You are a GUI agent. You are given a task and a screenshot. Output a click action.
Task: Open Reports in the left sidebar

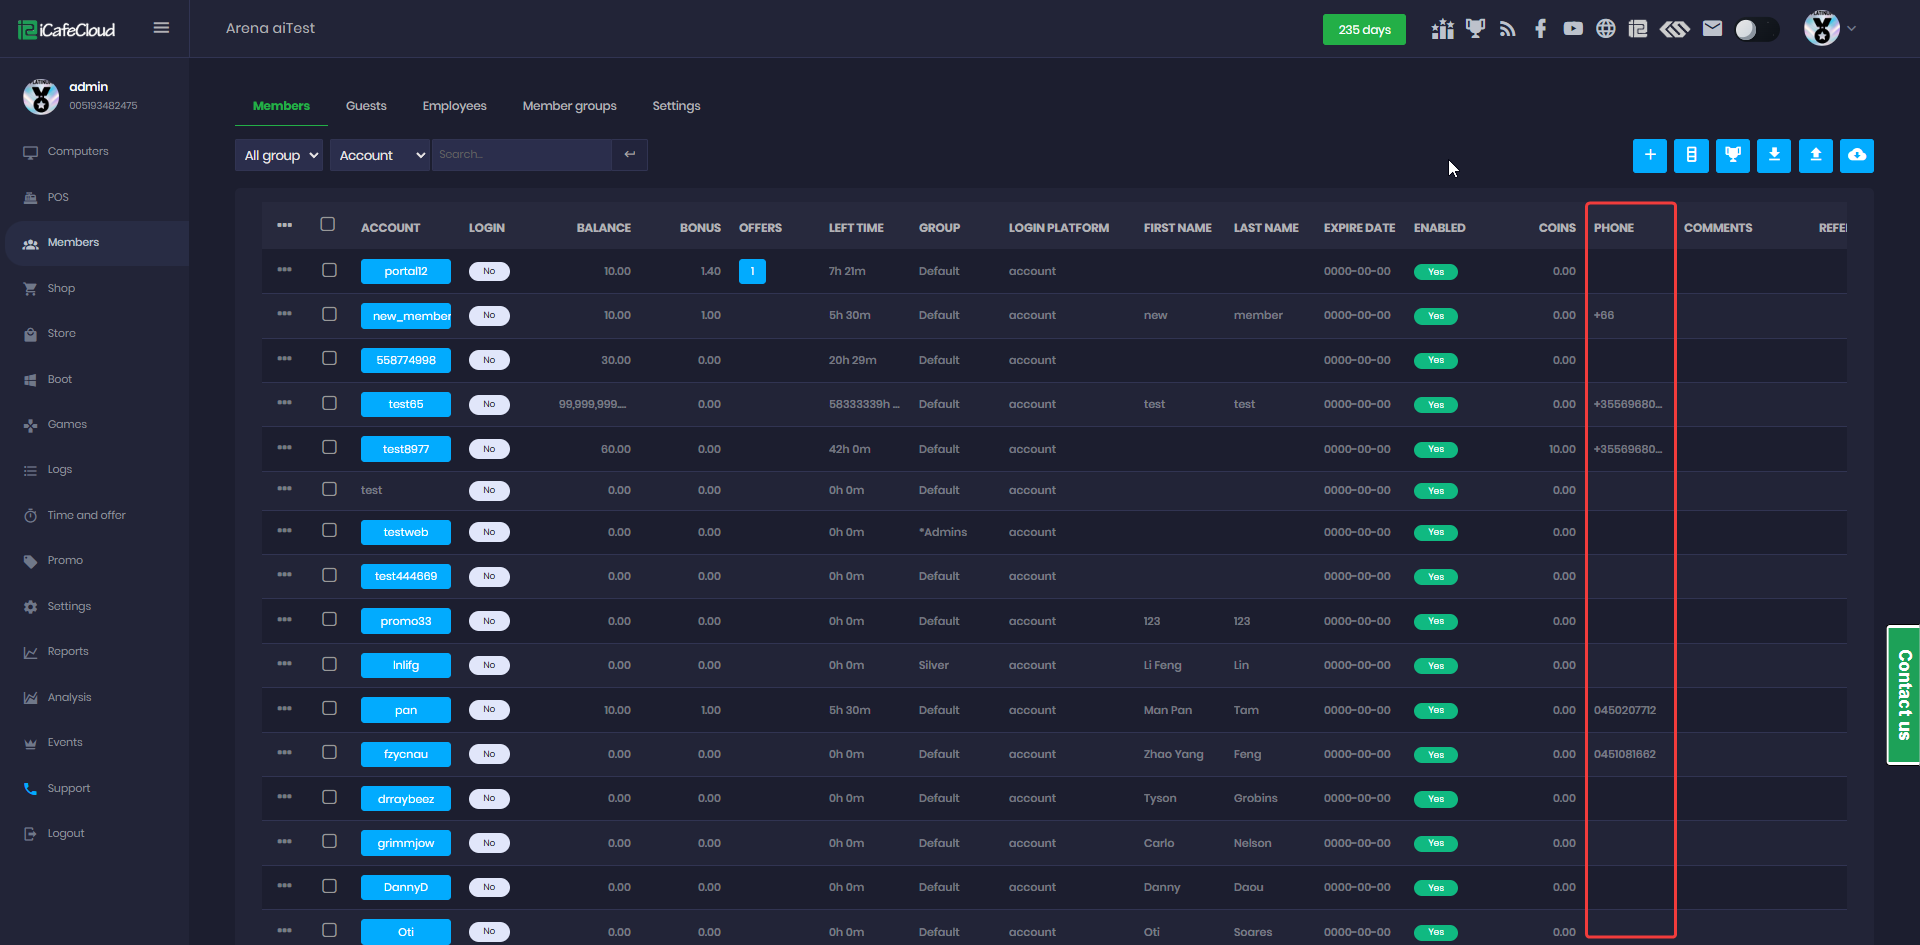click(68, 652)
